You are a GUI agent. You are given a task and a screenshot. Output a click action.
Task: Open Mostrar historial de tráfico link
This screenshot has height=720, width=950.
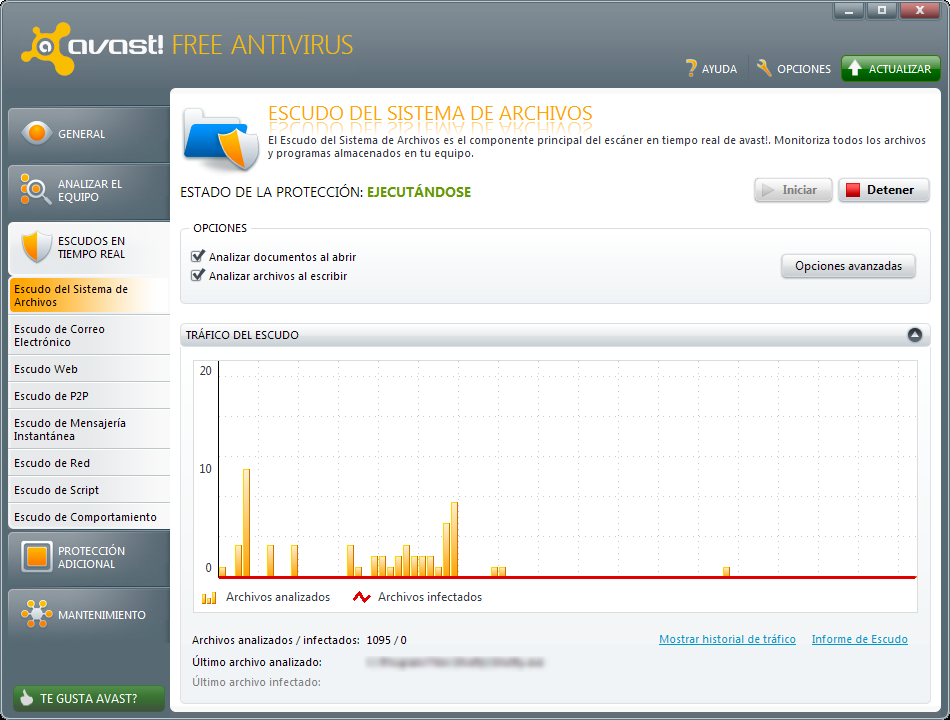click(727, 639)
